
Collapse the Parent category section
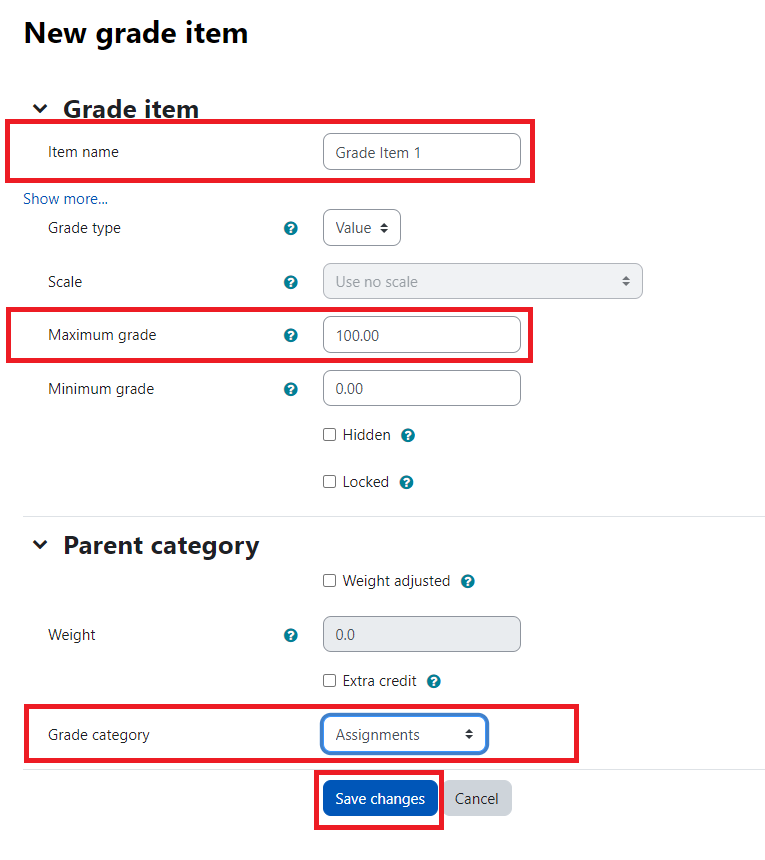40,545
